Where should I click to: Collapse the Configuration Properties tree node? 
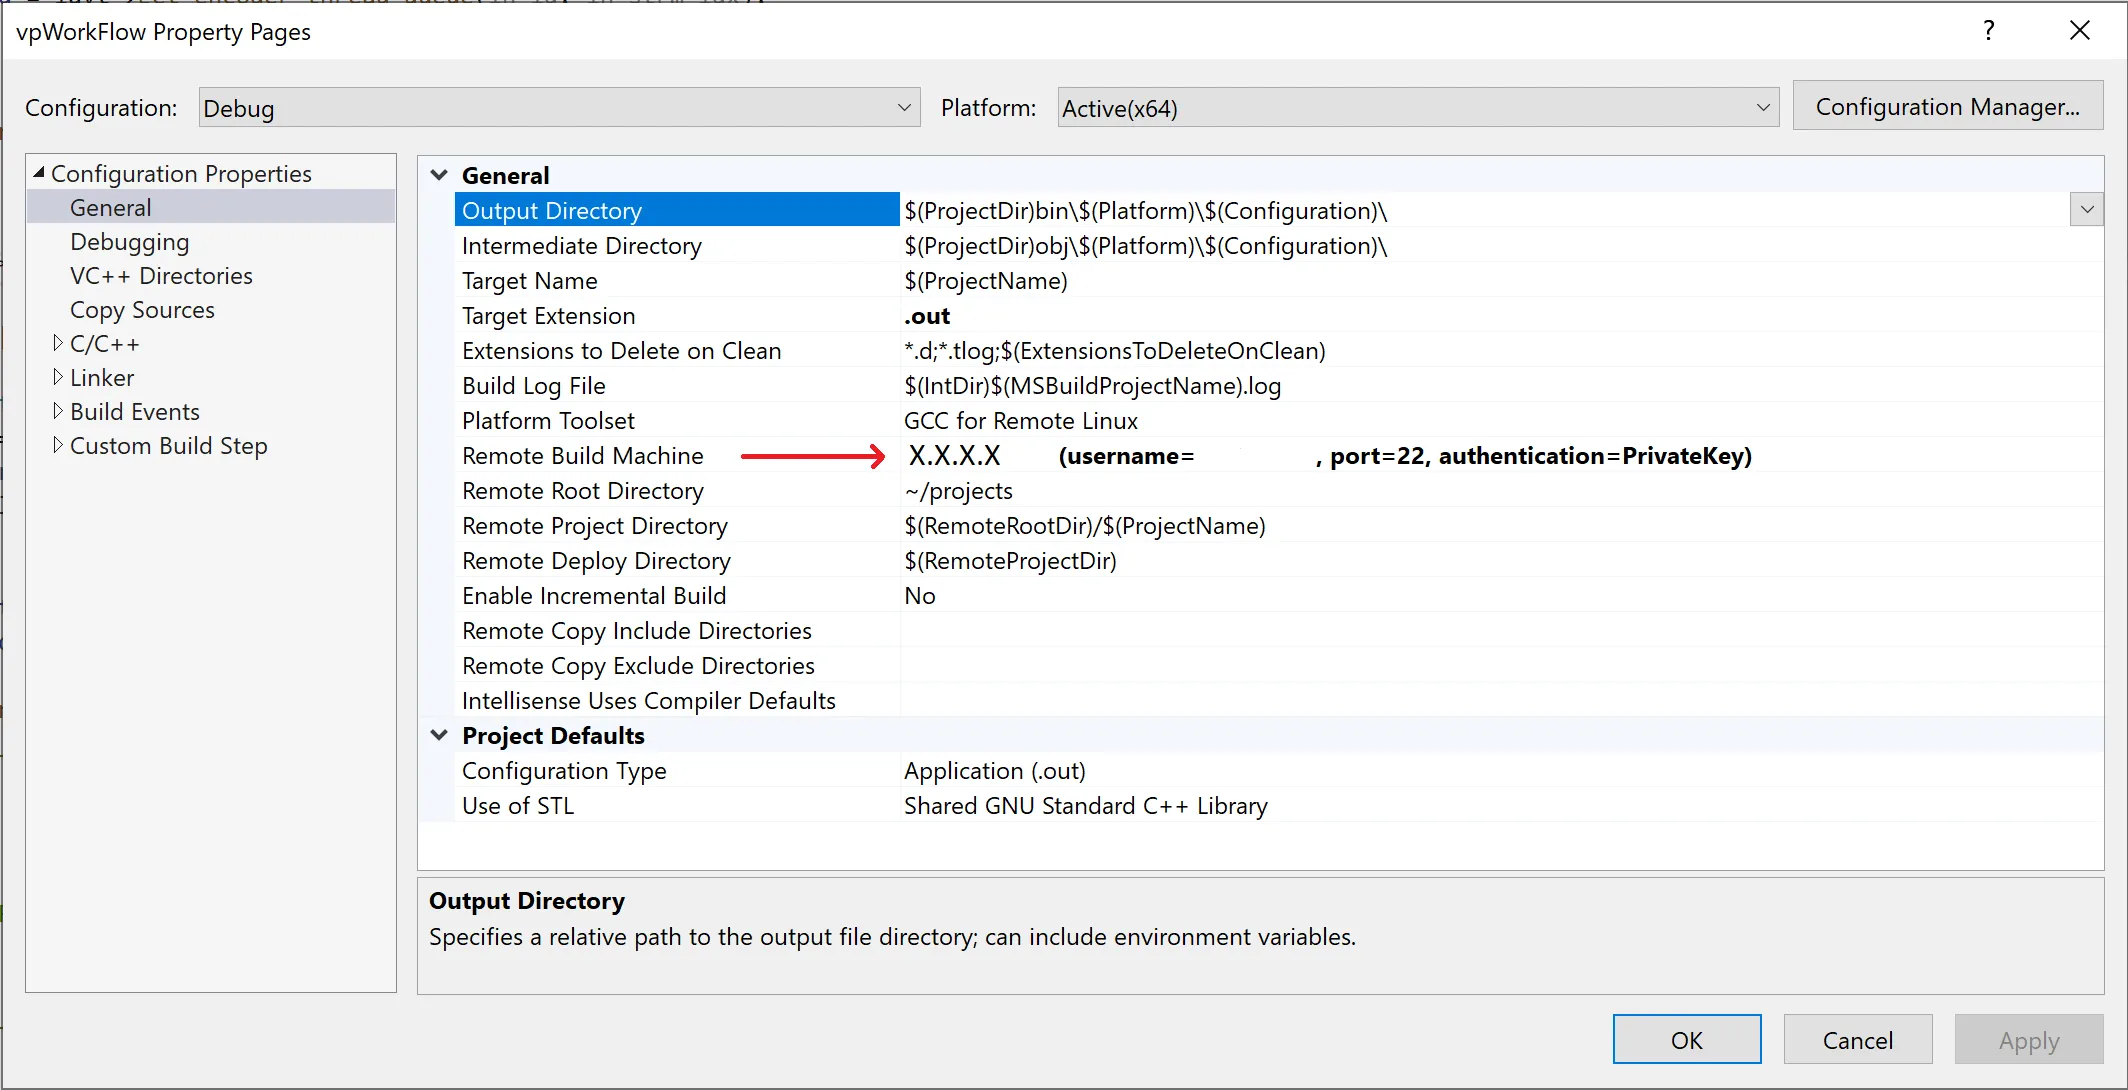[x=39, y=173]
